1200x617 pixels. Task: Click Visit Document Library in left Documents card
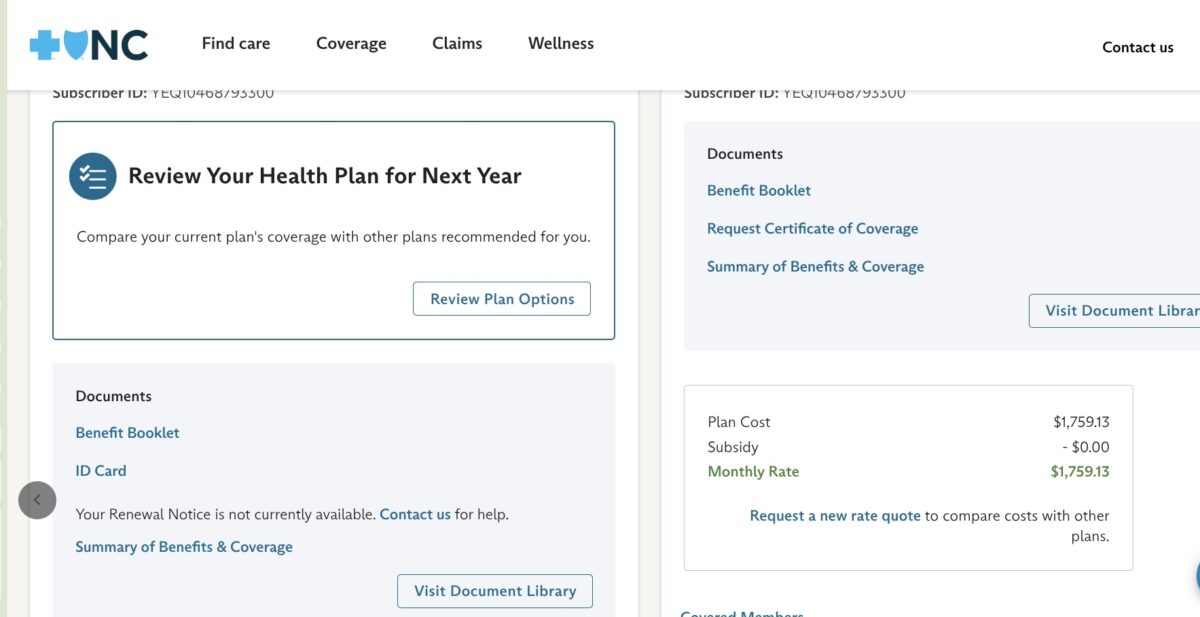coord(494,590)
